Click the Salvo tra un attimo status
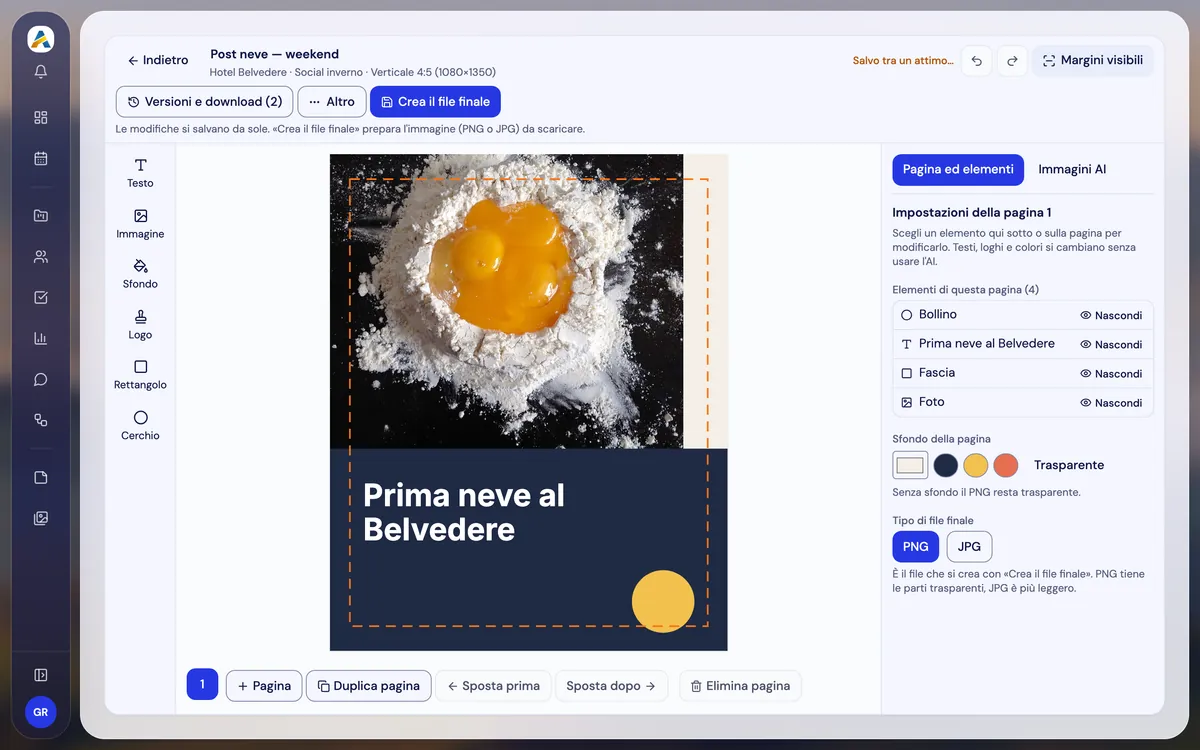 903,61
